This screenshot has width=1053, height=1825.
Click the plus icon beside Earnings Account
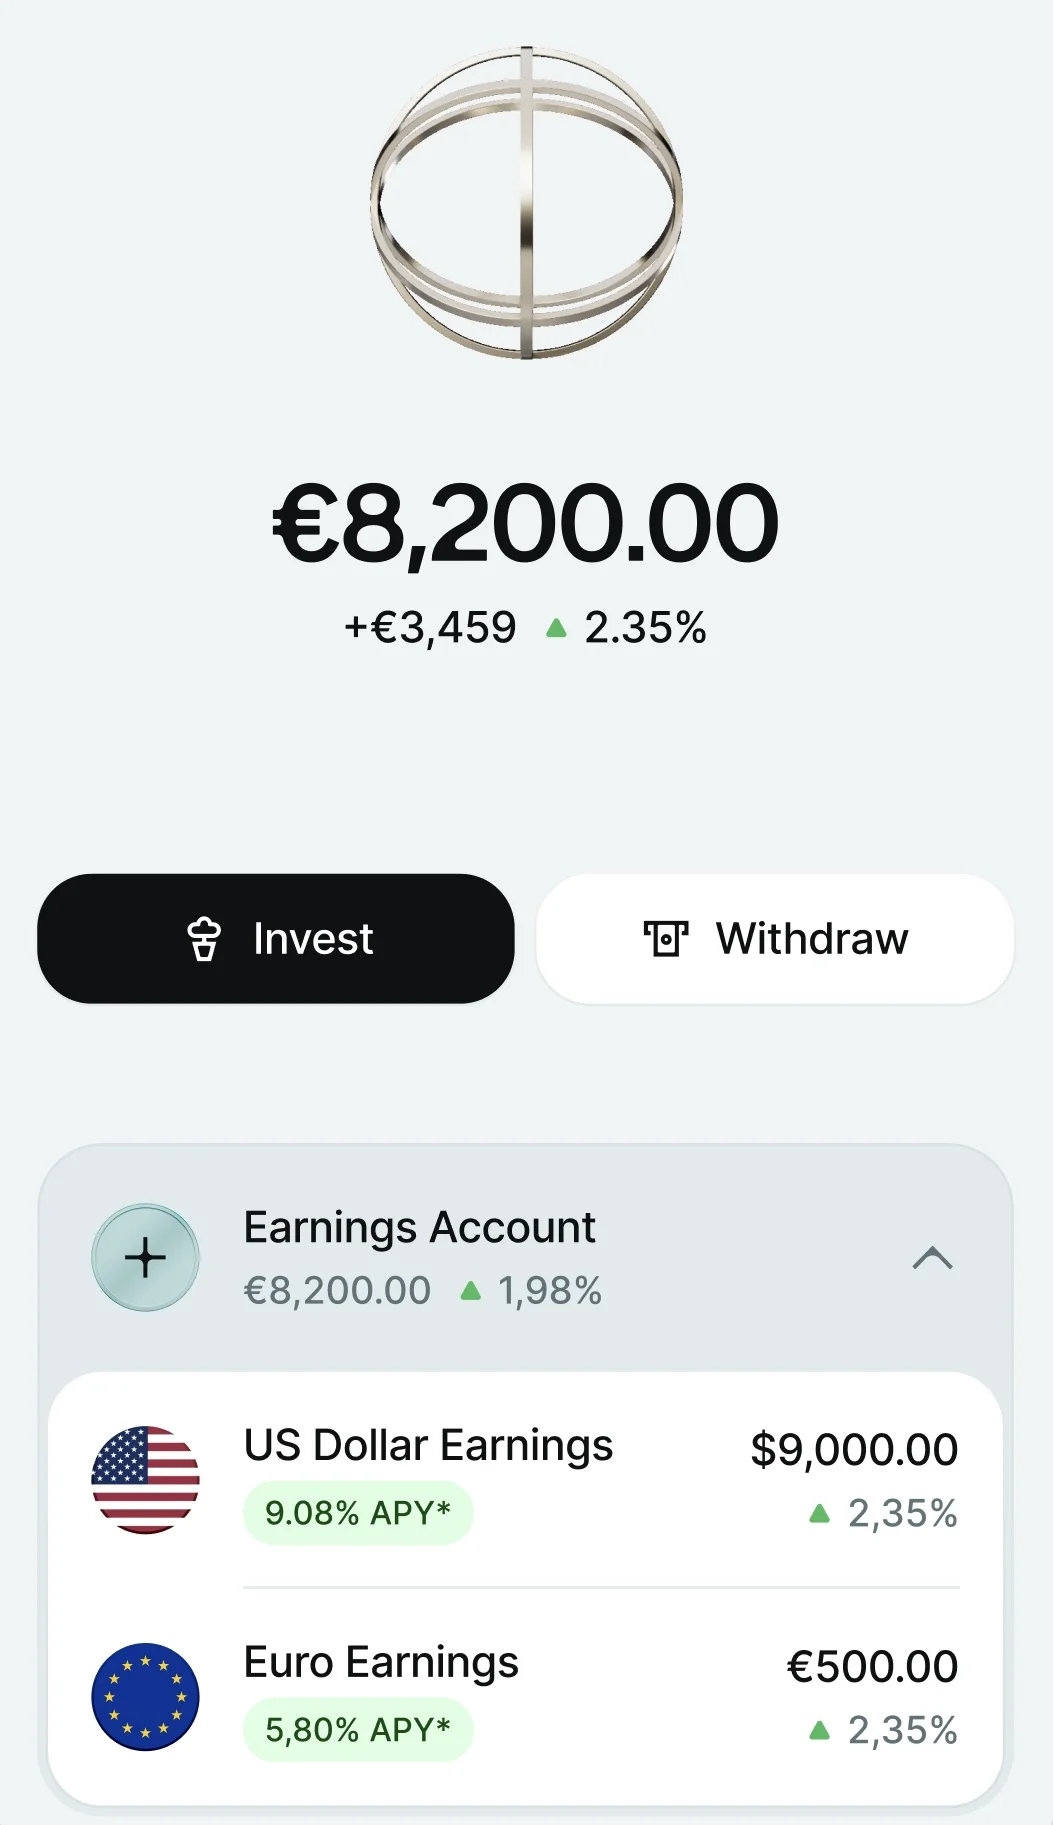pos(145,1257)
